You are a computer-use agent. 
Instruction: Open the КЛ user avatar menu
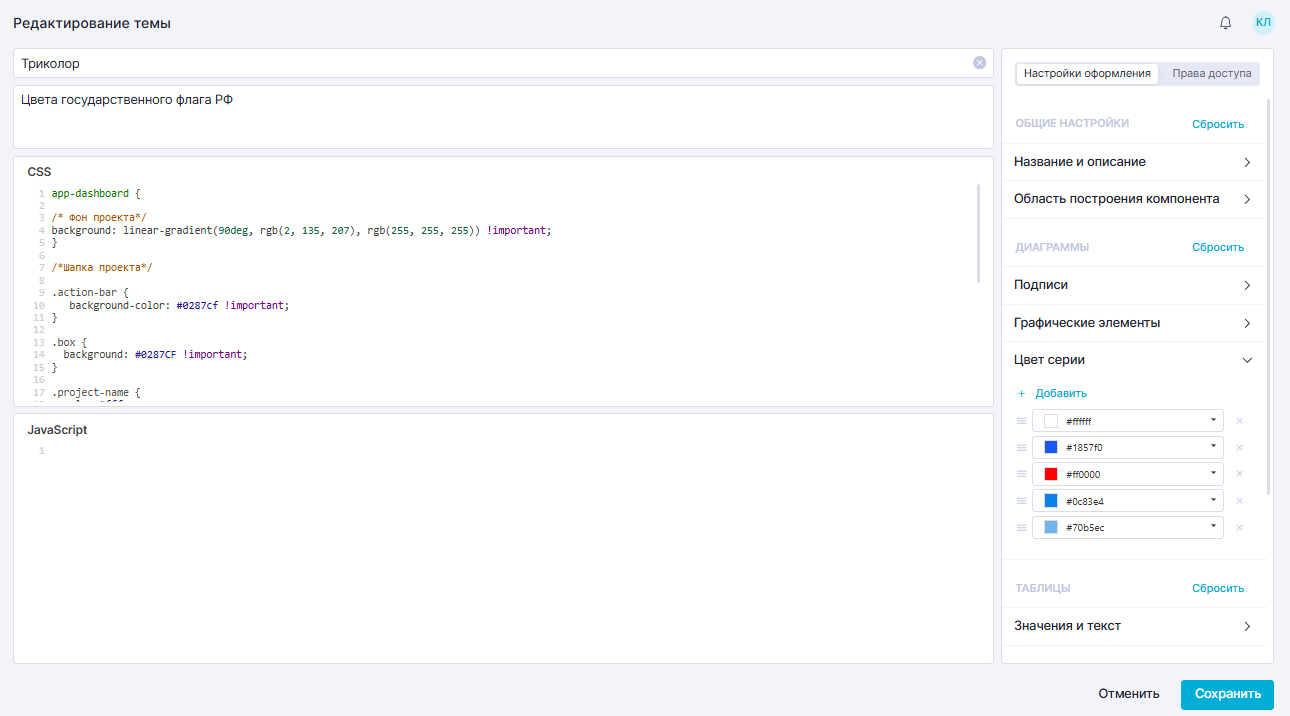click(x=1264, y=23)
